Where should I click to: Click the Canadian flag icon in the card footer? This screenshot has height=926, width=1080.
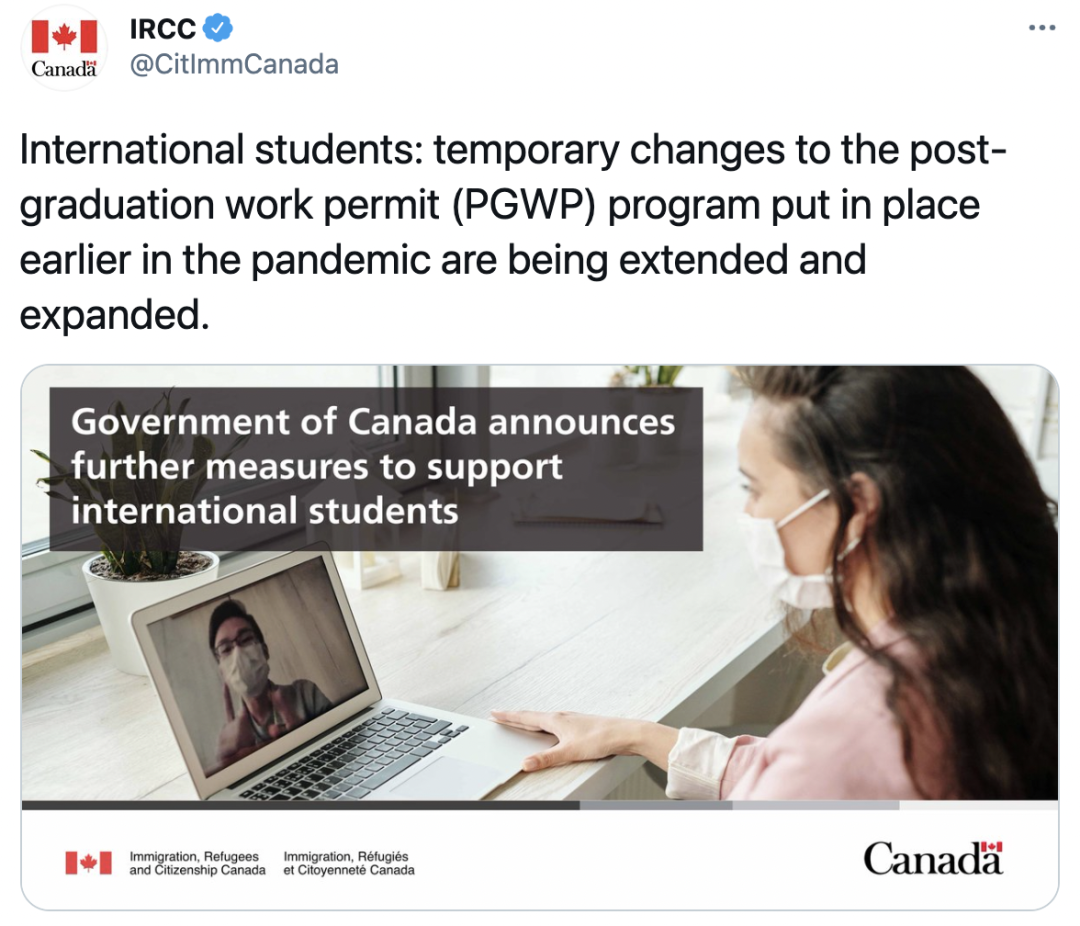coord(88,863)
